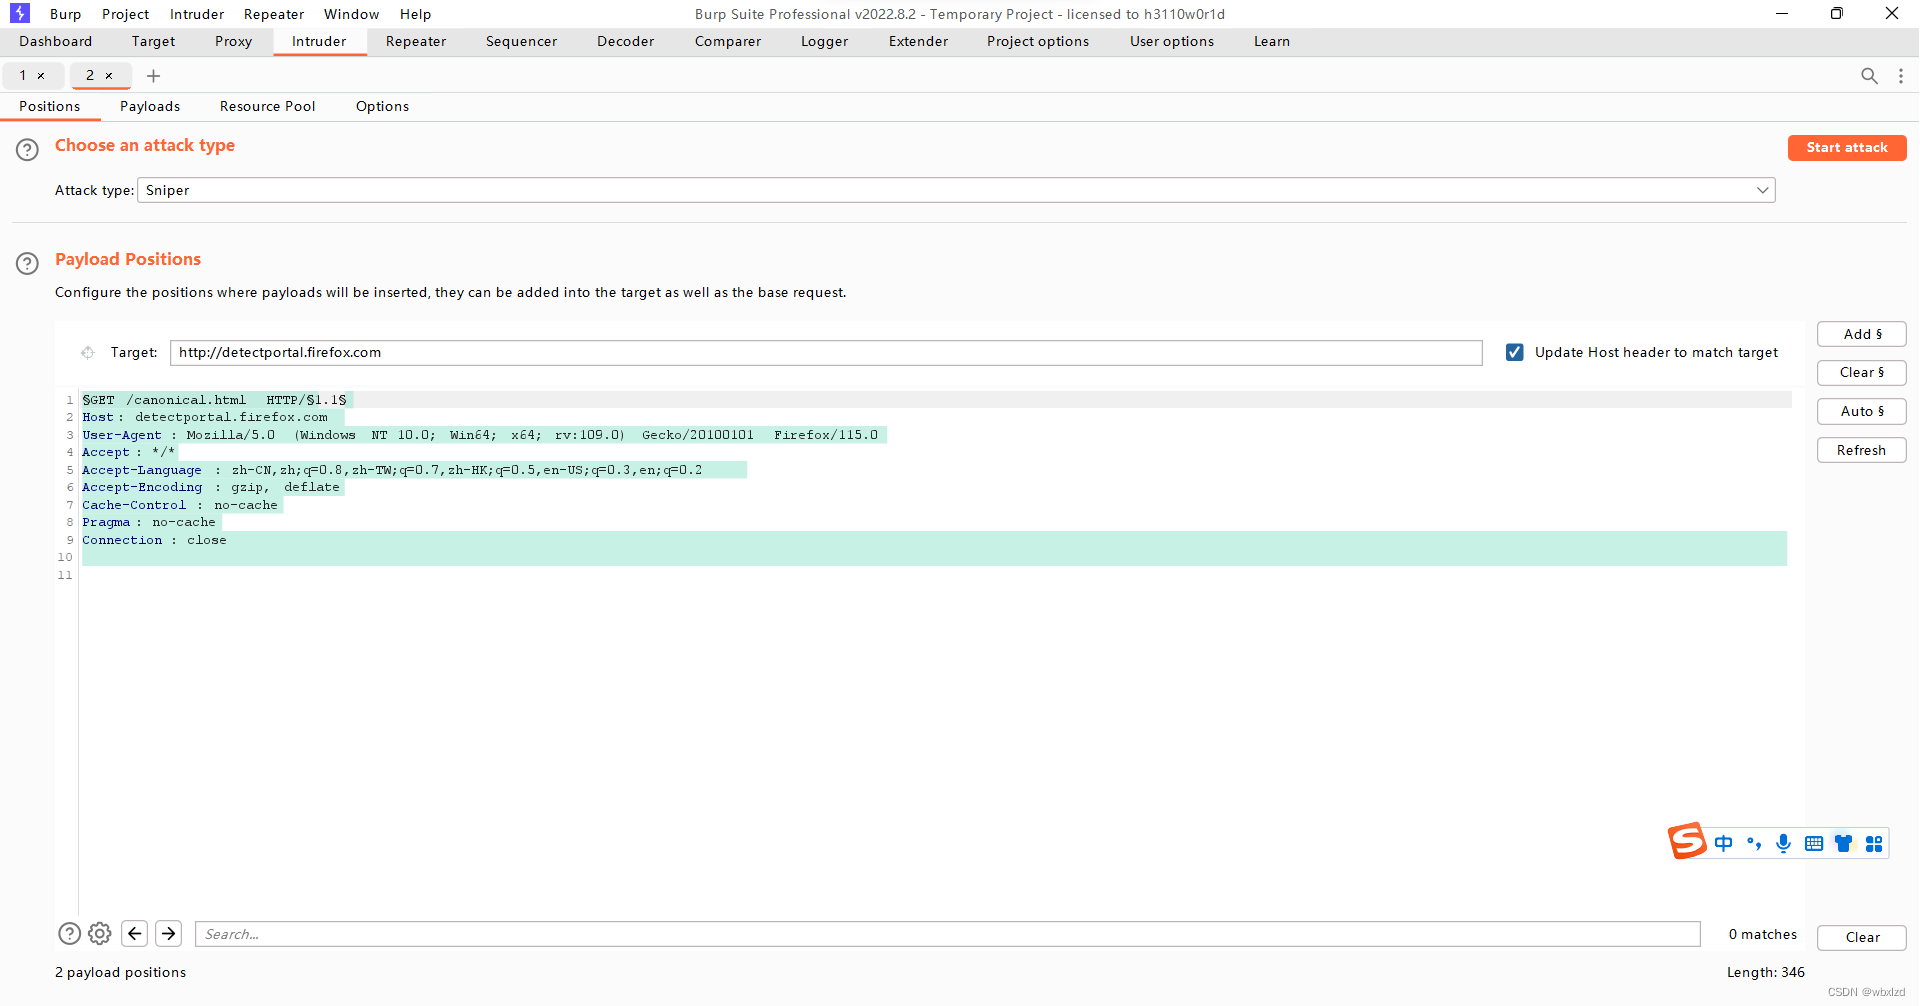
Task: Click the Sogou input method S logo
Action: [x=1687, y=841]
